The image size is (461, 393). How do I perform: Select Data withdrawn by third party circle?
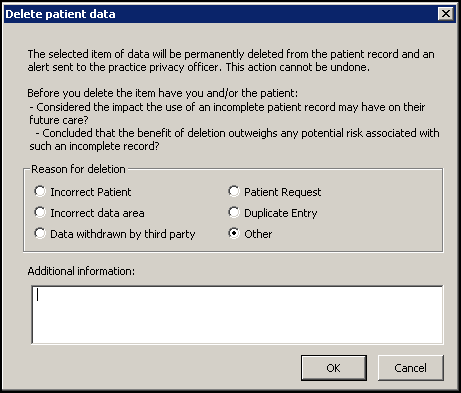pos(40,233)
